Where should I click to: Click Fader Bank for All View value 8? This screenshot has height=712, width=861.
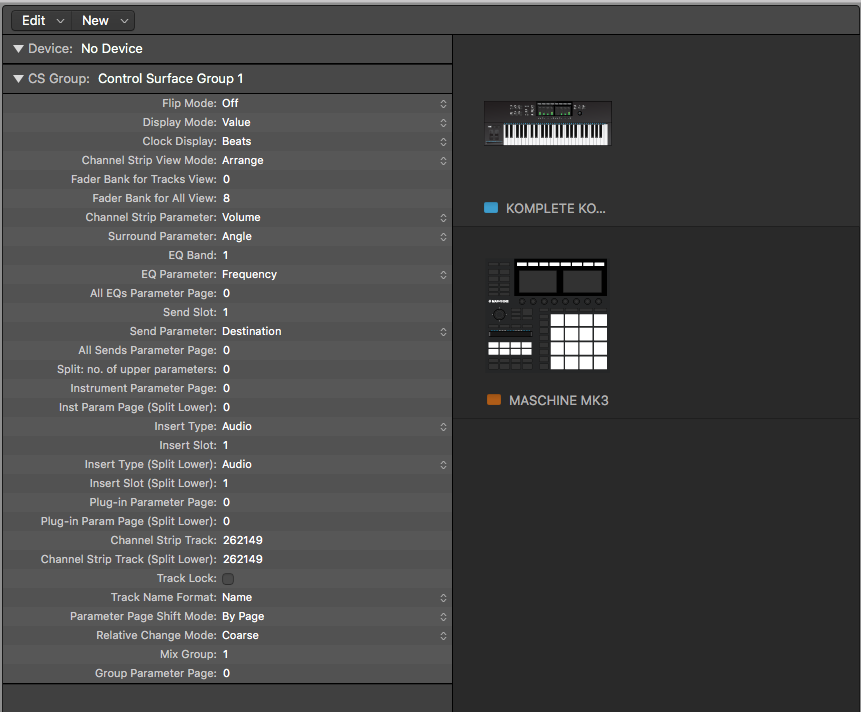pyautogui.click(x=226, y=198)
